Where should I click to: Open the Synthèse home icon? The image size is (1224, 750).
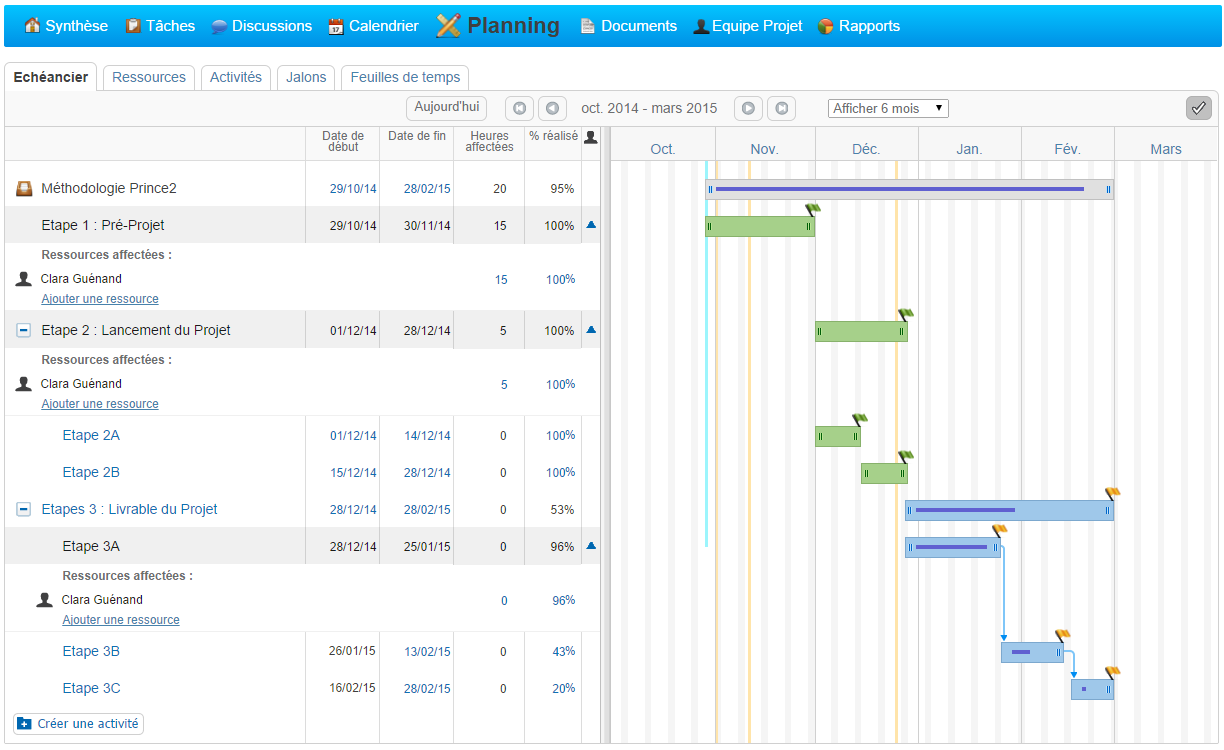click(x=32, y=26)
